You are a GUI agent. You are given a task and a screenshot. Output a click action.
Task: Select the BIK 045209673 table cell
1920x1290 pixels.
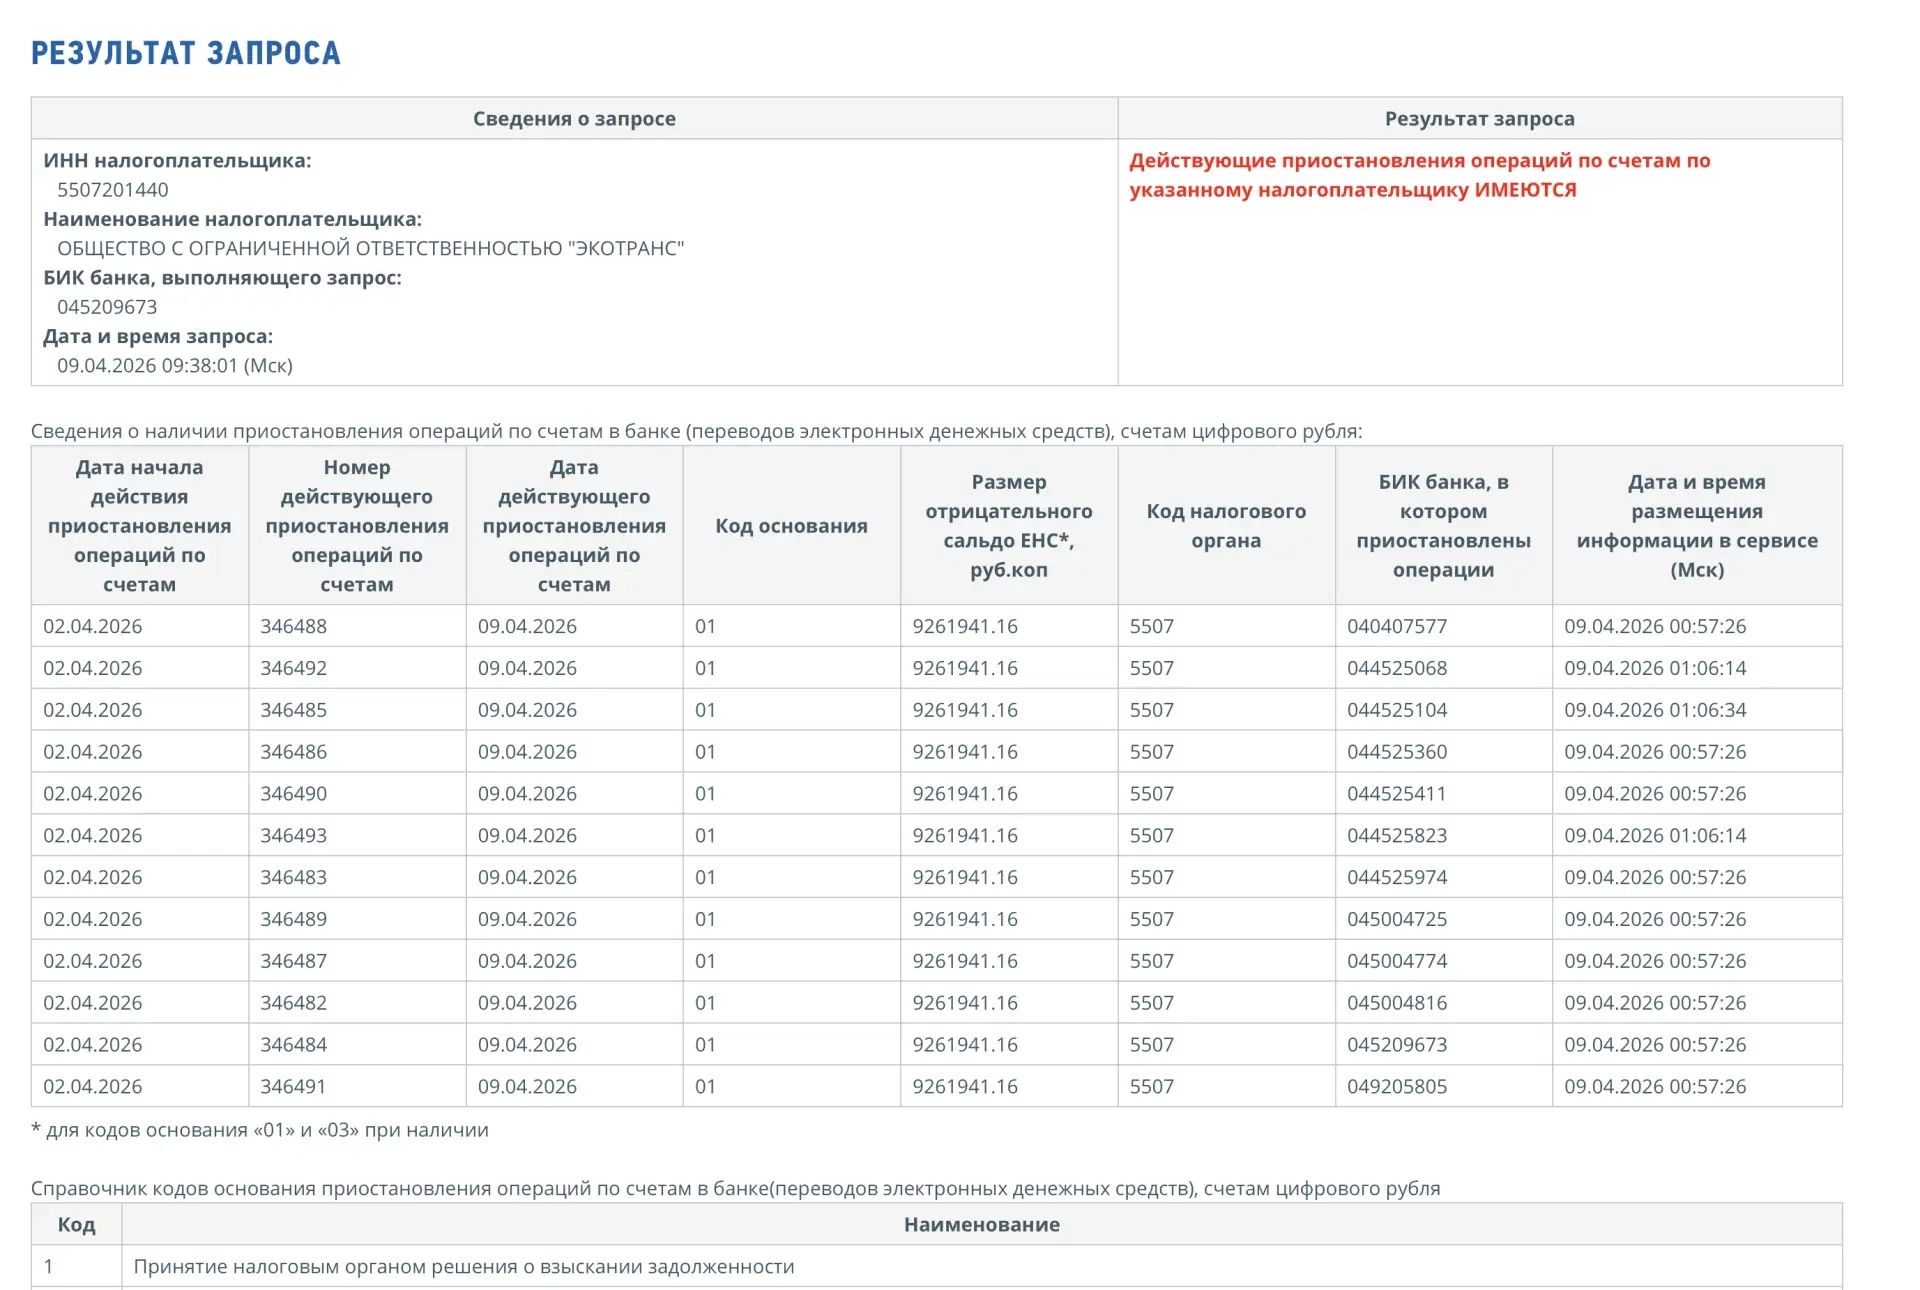pos(1396,1045)
